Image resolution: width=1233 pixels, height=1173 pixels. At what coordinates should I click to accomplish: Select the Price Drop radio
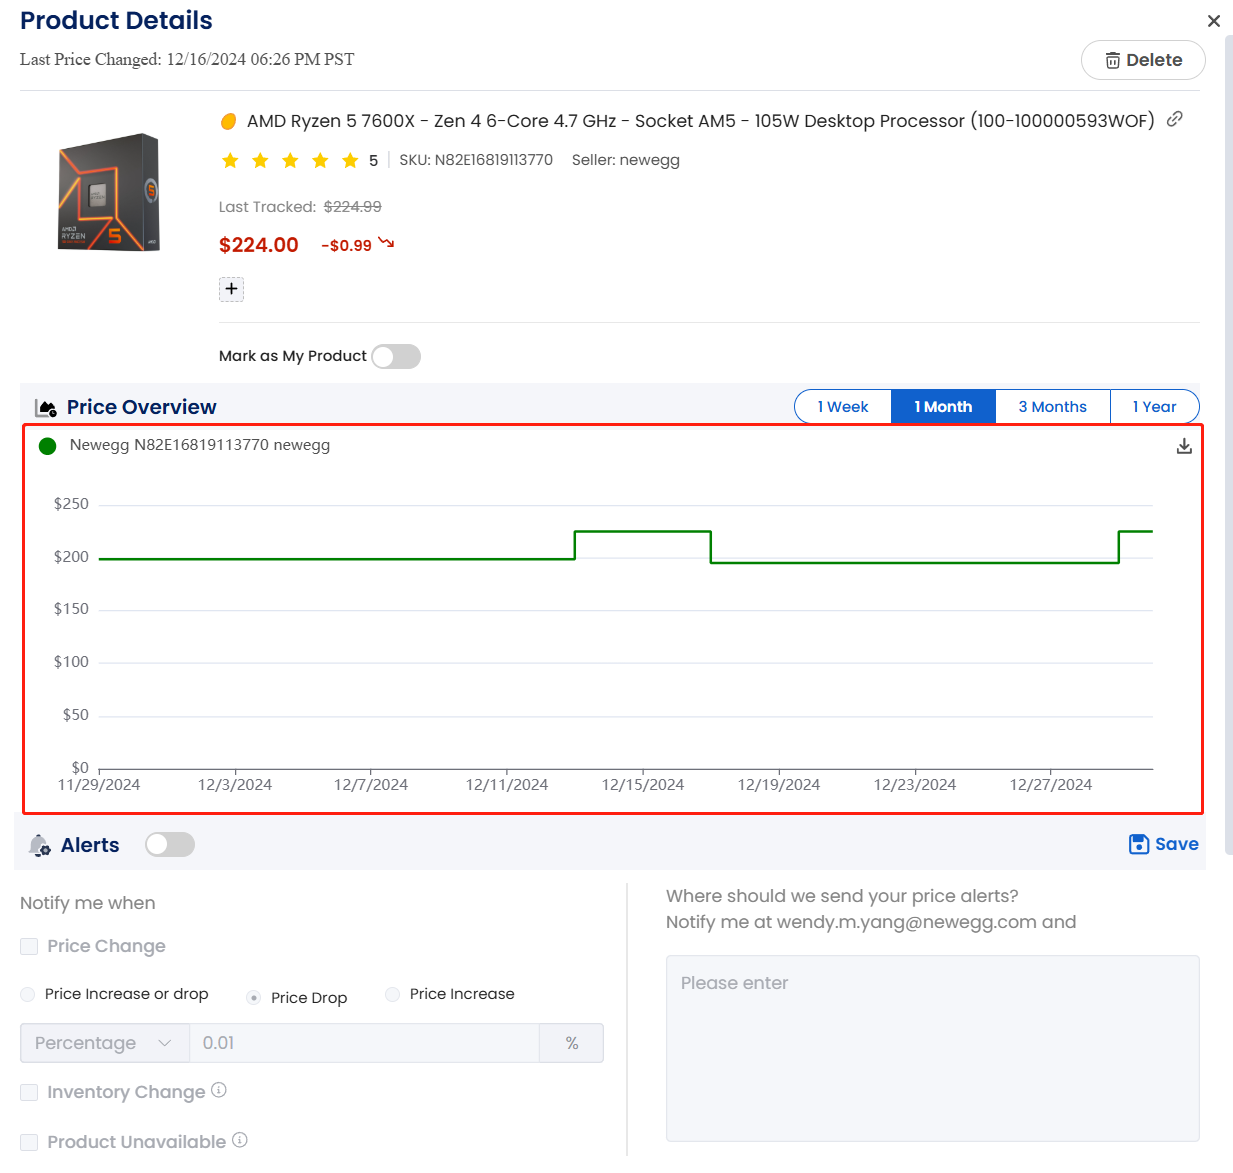[254, 998]
